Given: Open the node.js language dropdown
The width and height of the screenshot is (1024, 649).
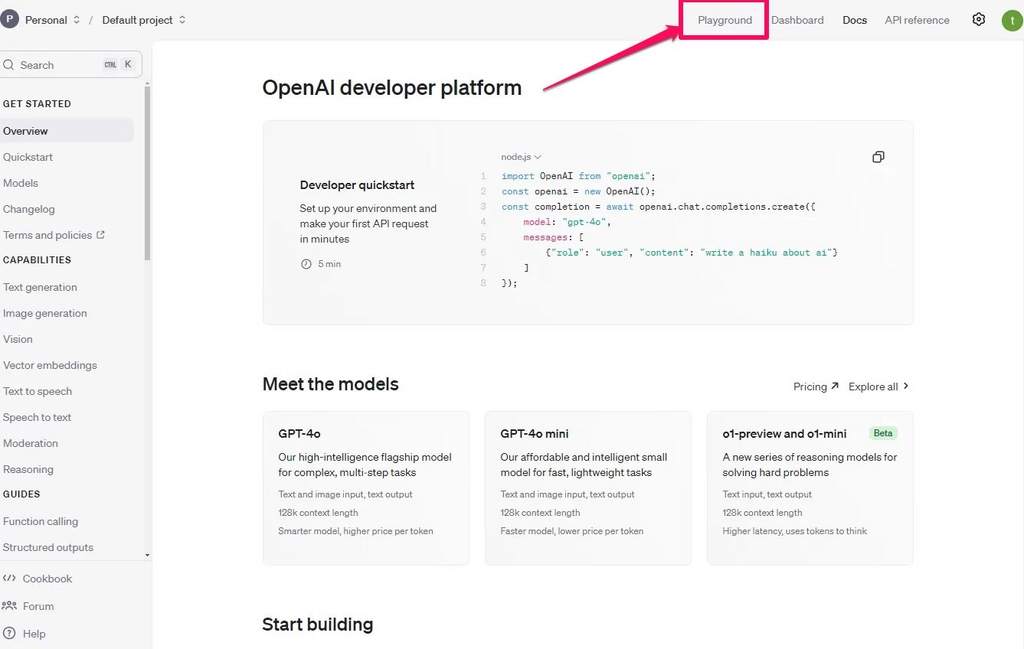Looking at the screenshot, I should tap(521, 157).
